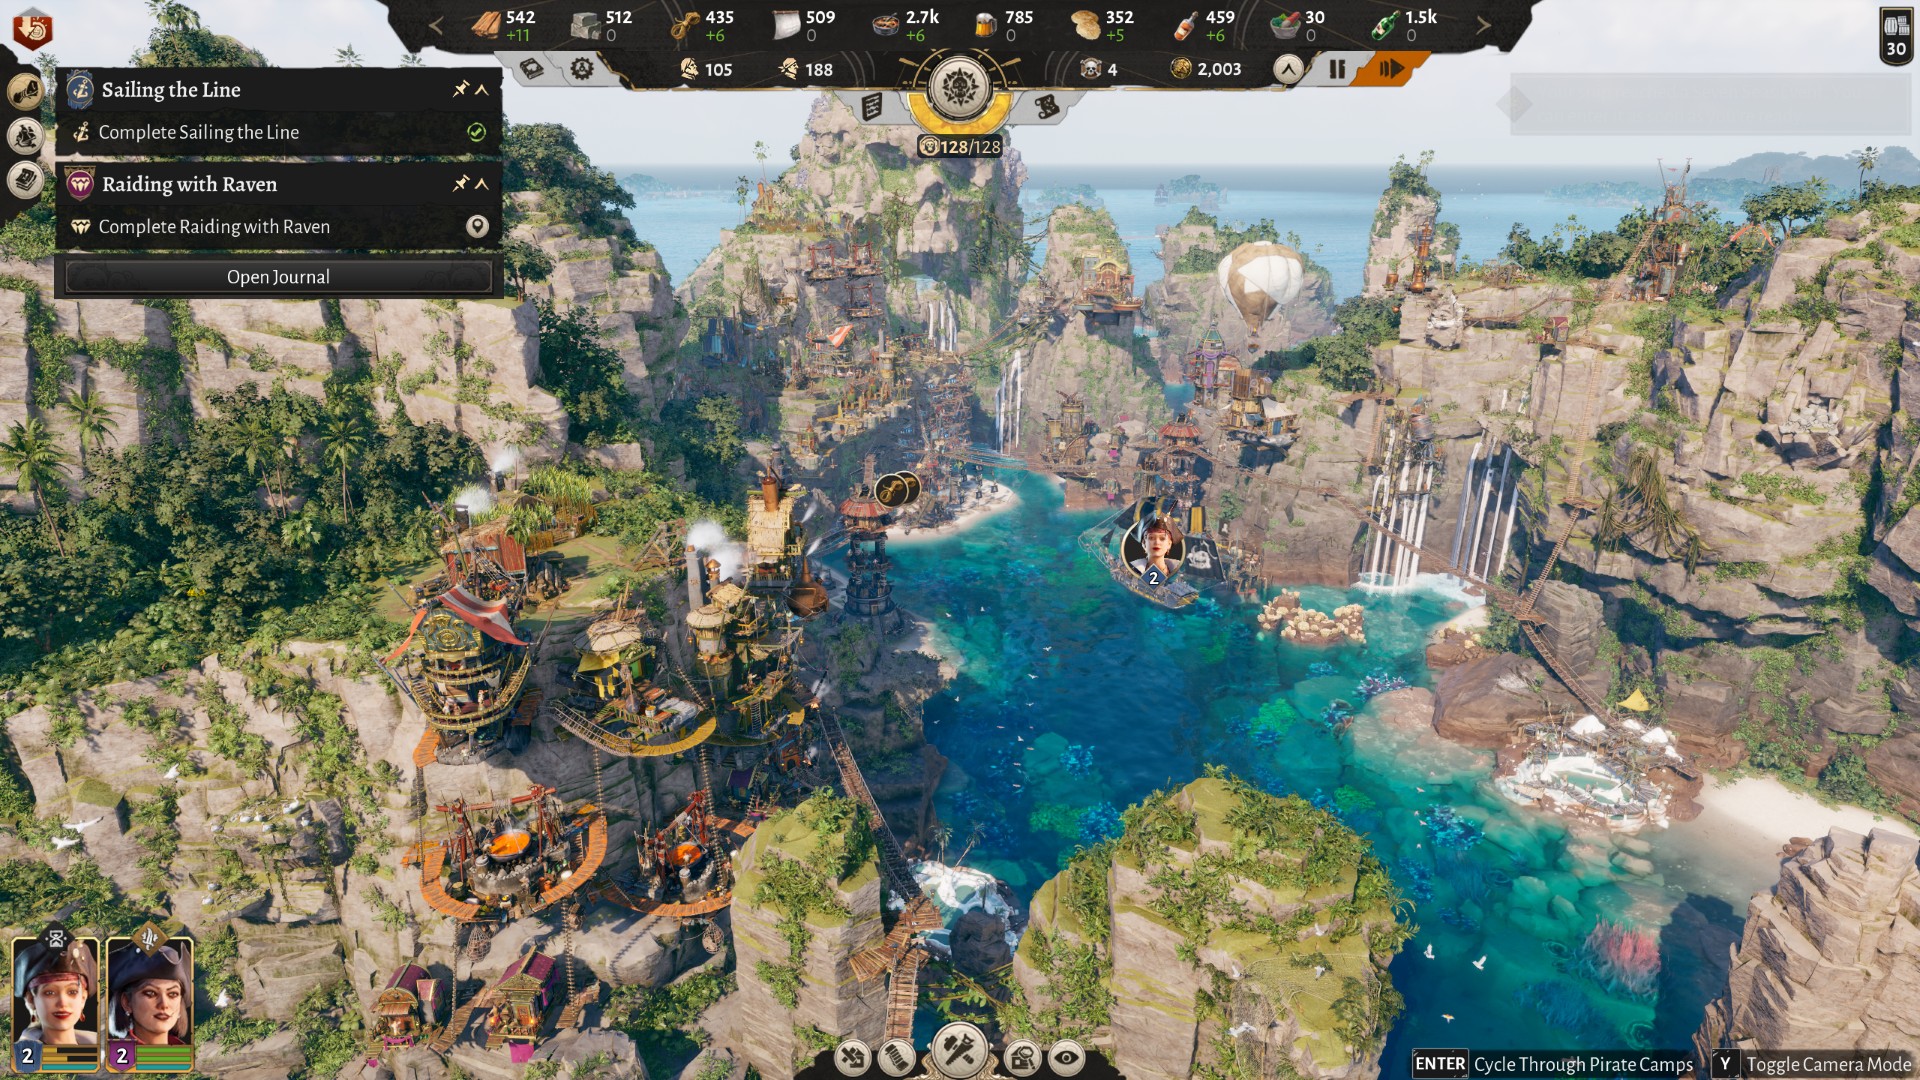Click the food stew resource showing 2.7k
This screenshot has width=1920, height=1080.
pyautogui.click(x=905, y=25)
